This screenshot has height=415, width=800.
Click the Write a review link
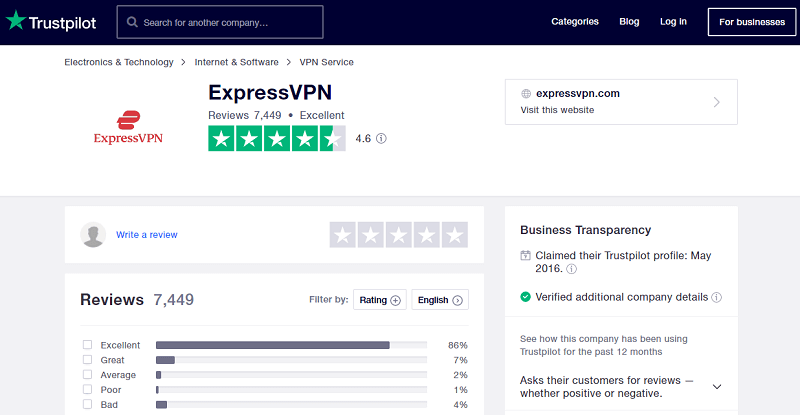[146, 235]
